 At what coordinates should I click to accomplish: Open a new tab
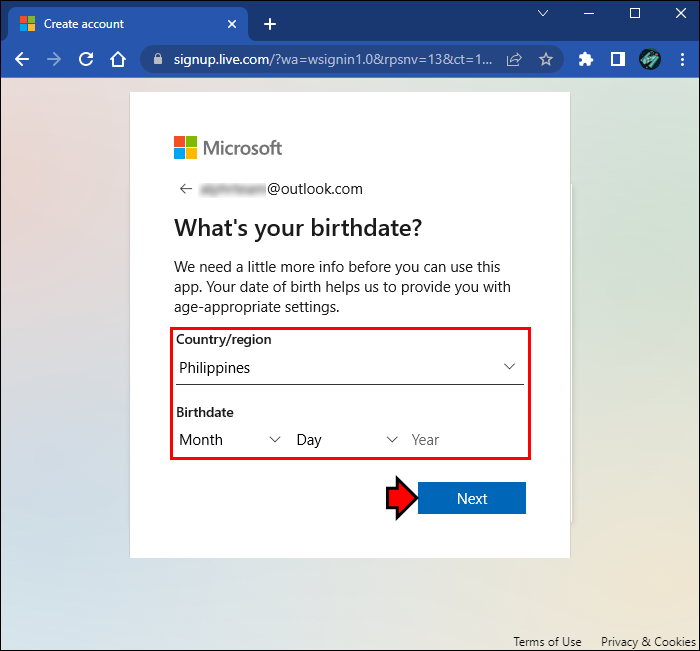click(270, 24)
